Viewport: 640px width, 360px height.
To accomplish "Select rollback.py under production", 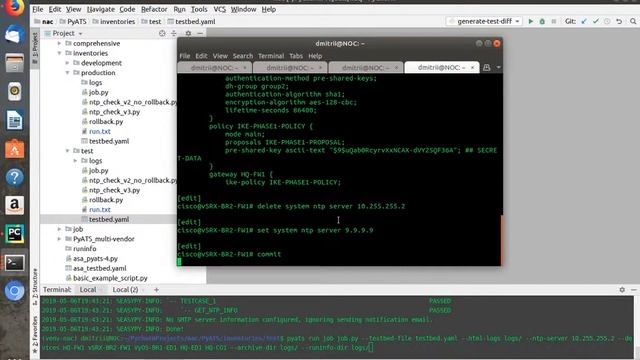I will click(x=106, y=122).
